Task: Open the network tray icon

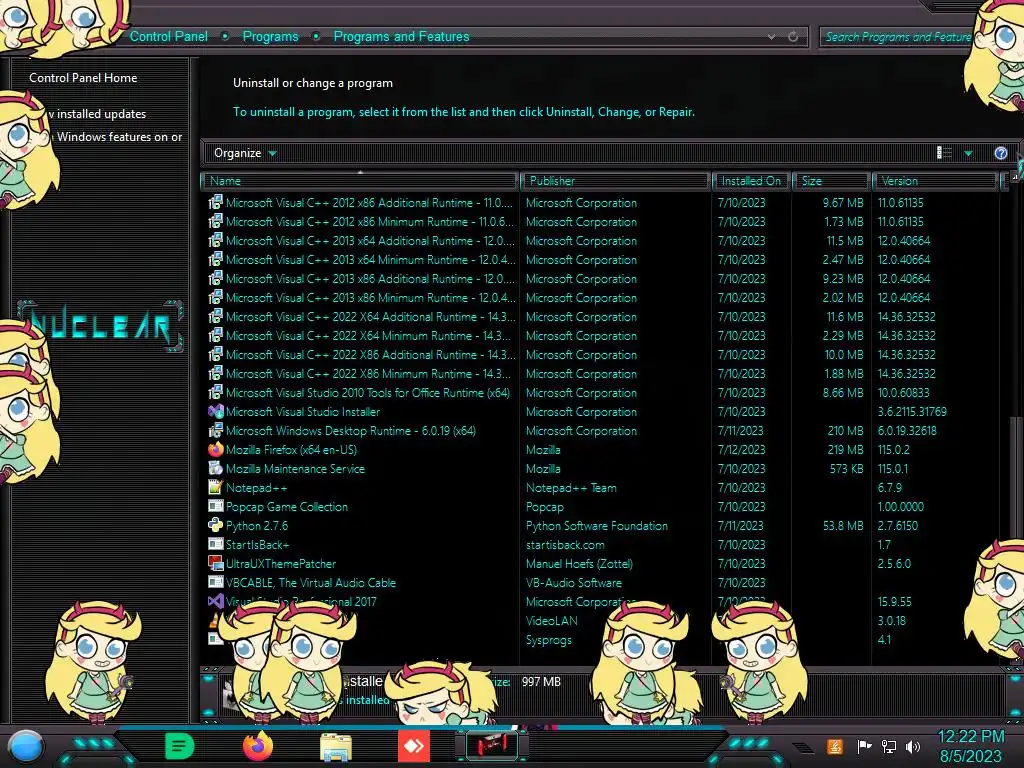Action: pyautogui.click(x=888, y=746)
